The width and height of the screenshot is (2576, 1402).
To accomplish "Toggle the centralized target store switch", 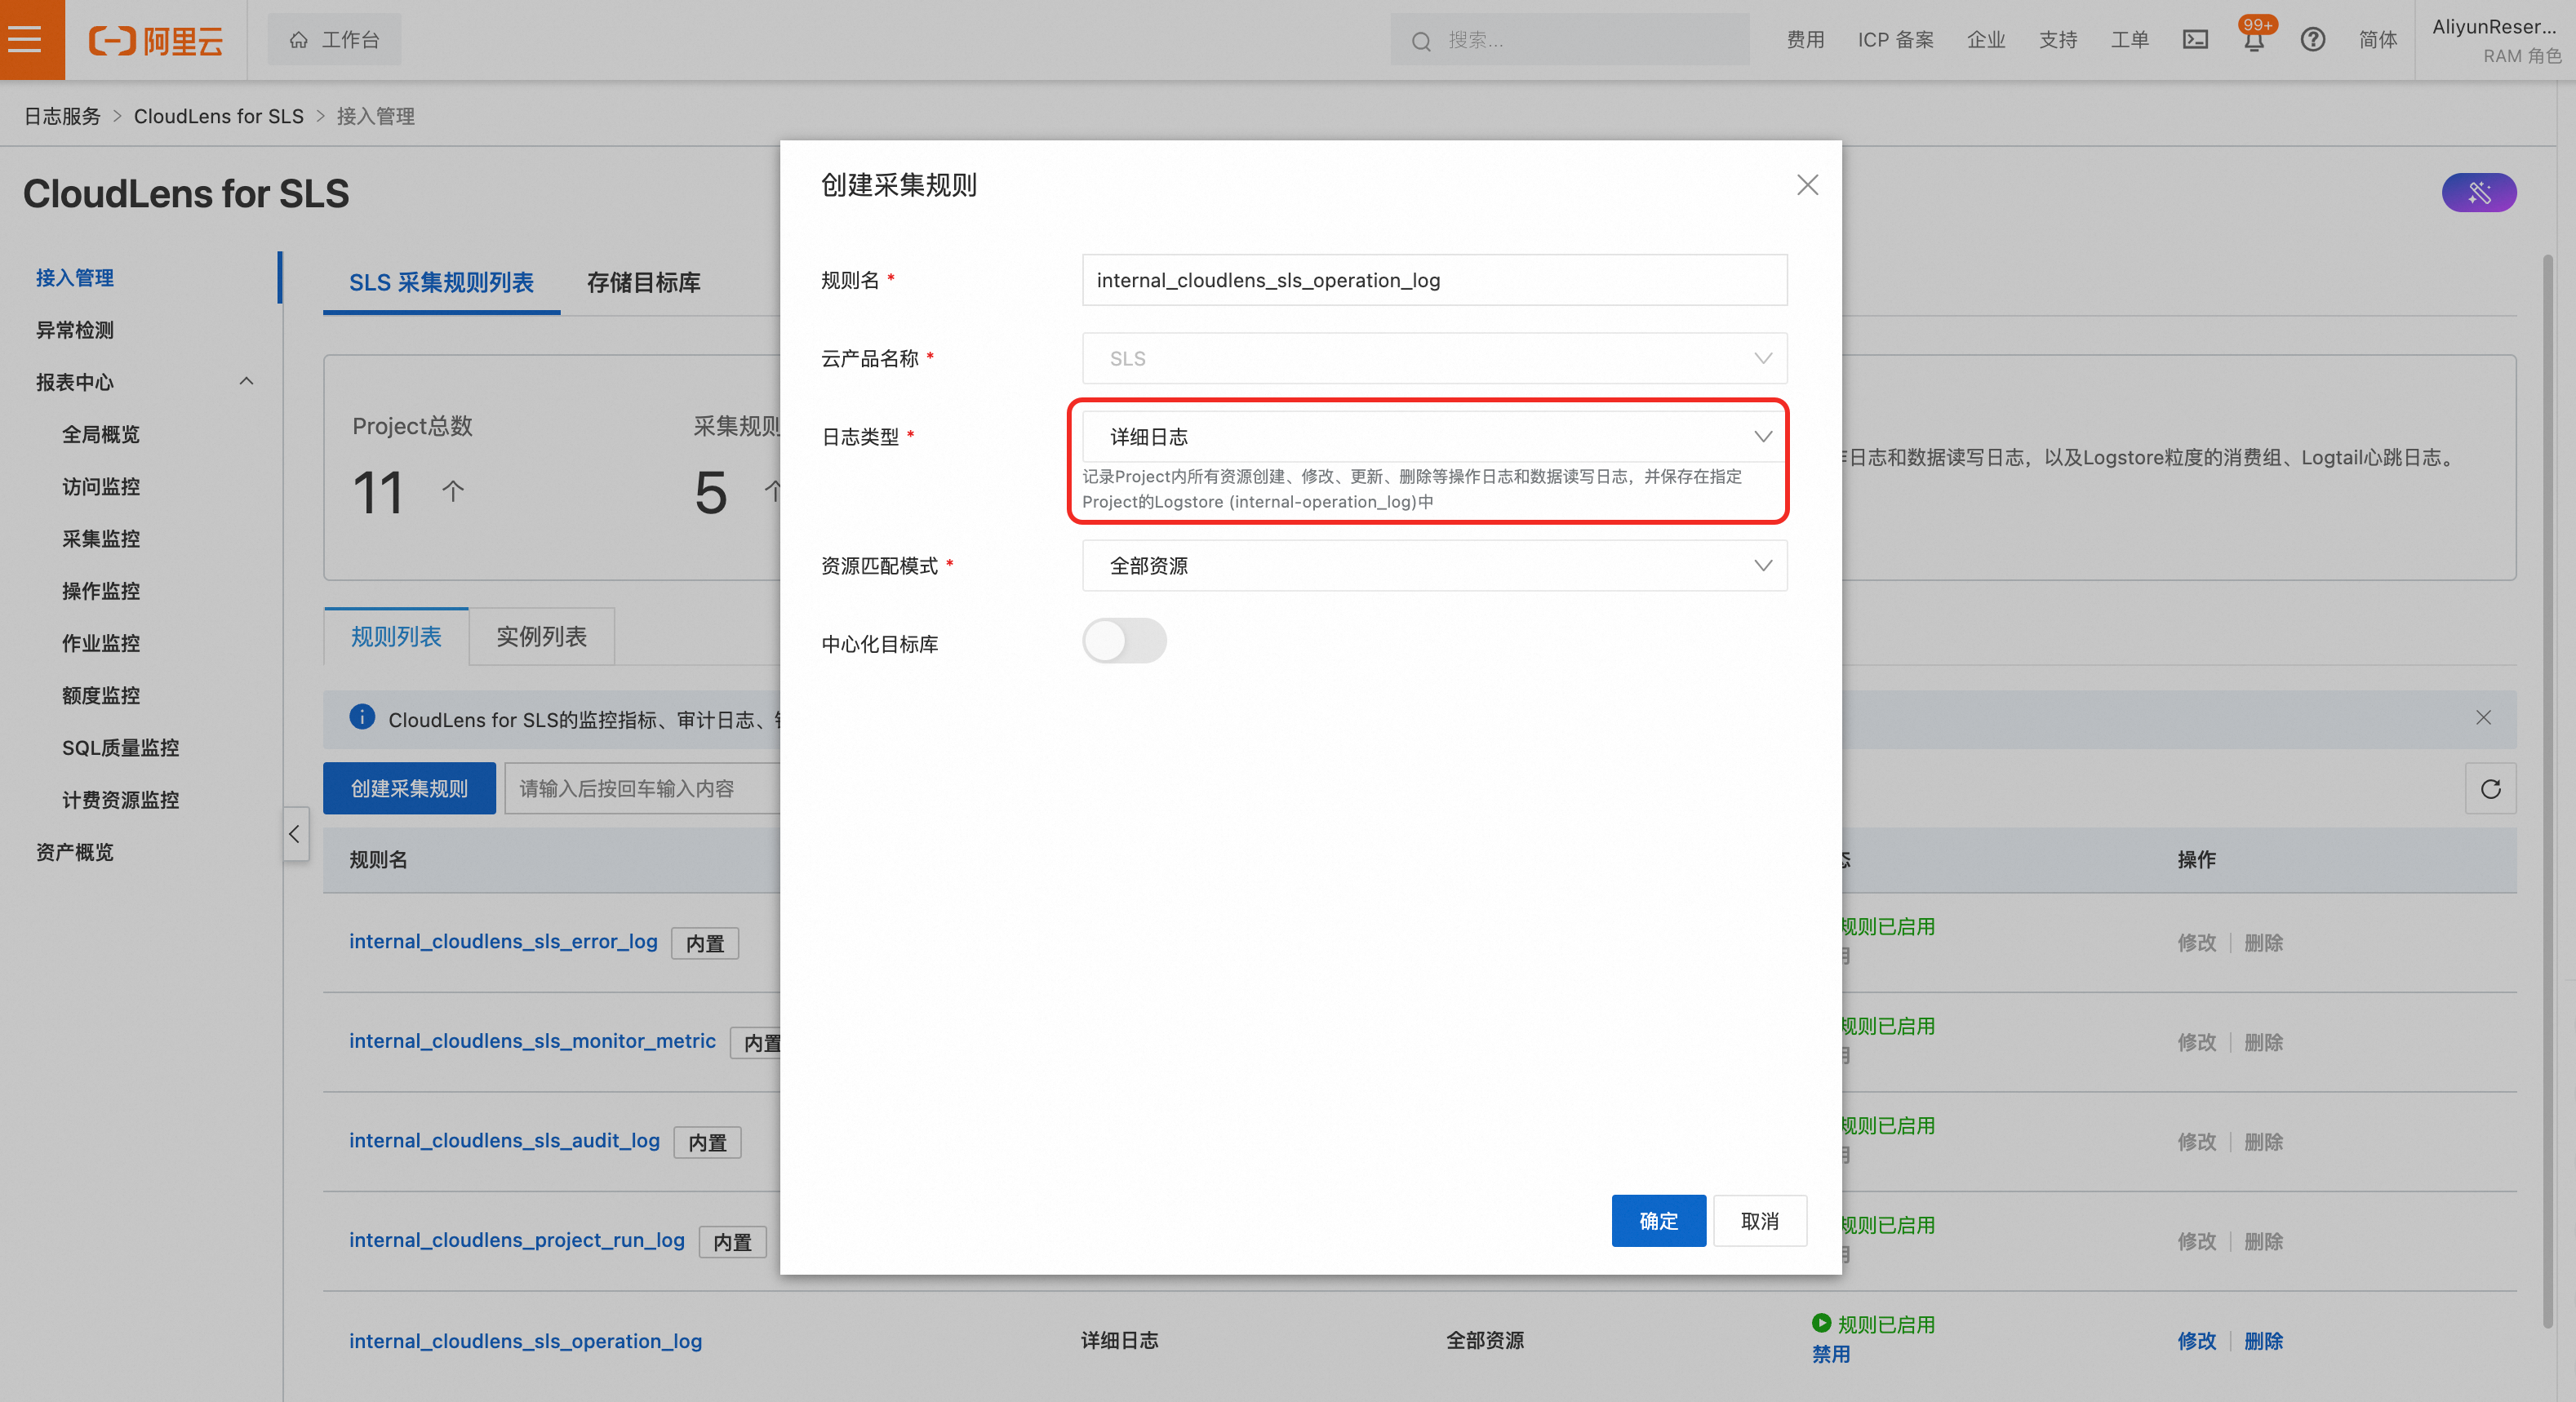I will 1124,641.
